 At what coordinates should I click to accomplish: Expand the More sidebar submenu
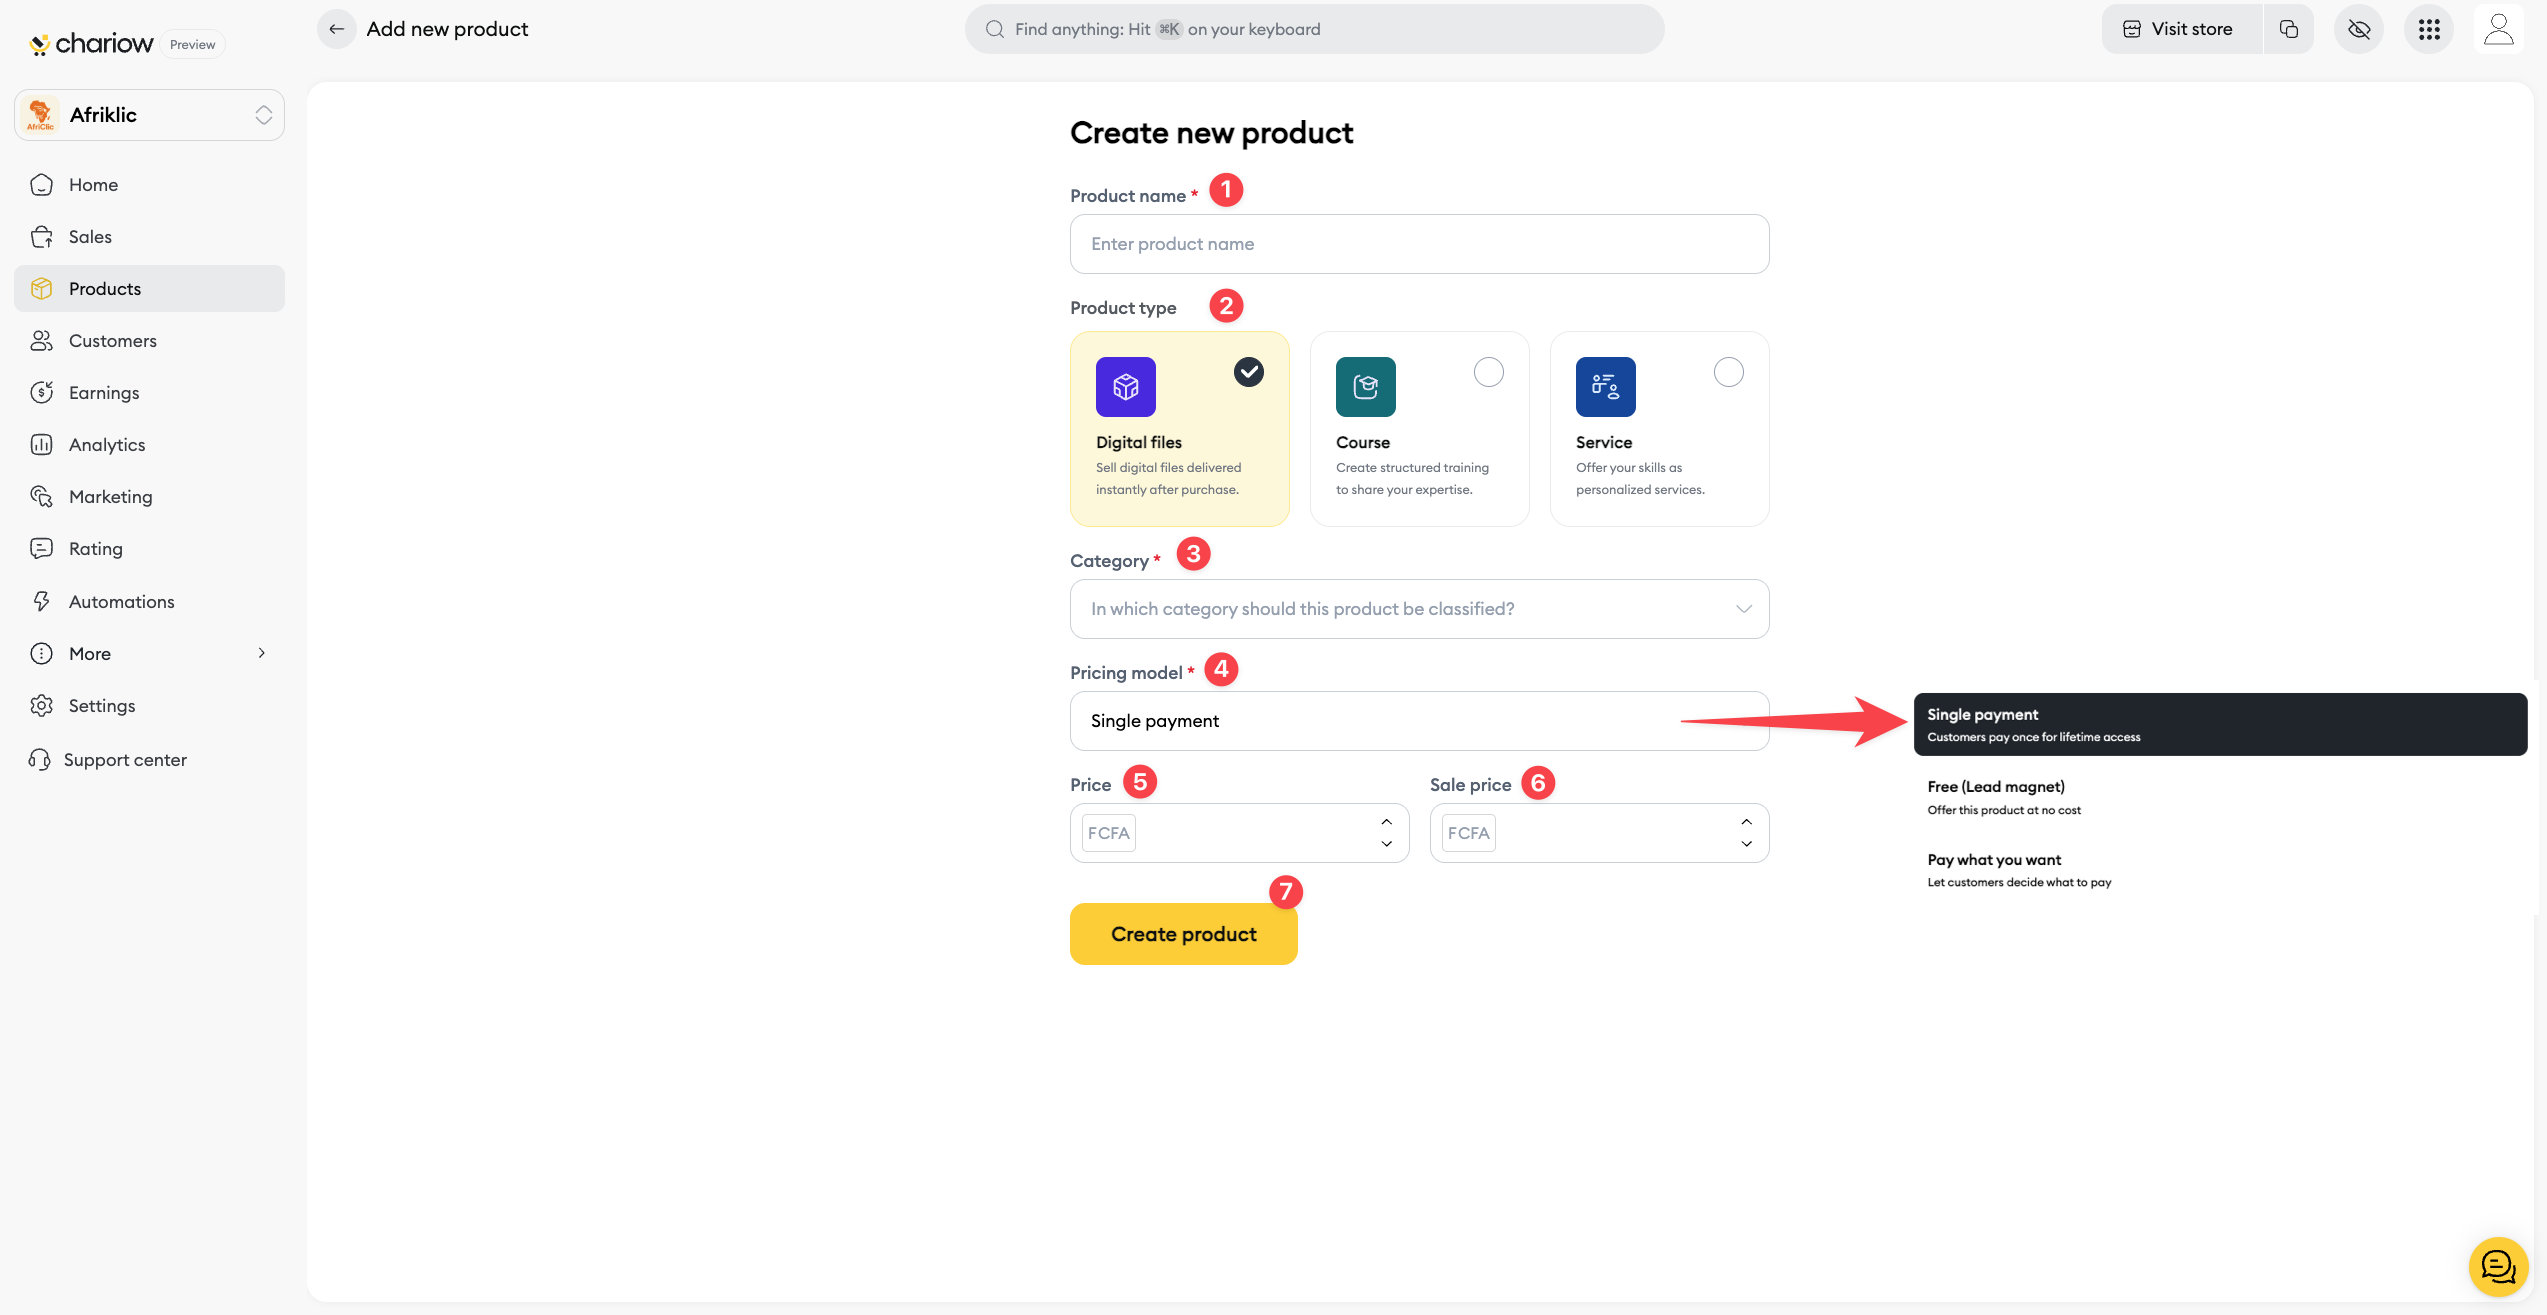(x=150, y=653)
